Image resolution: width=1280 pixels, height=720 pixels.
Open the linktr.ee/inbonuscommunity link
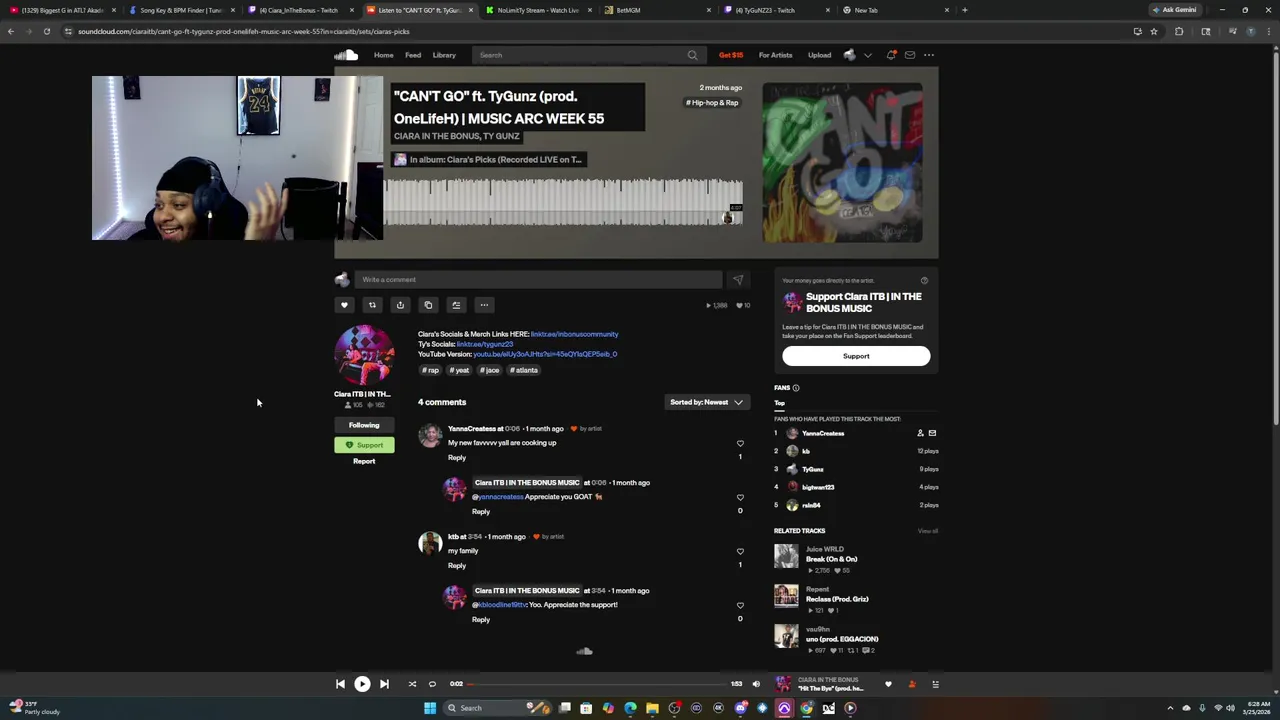574,334
